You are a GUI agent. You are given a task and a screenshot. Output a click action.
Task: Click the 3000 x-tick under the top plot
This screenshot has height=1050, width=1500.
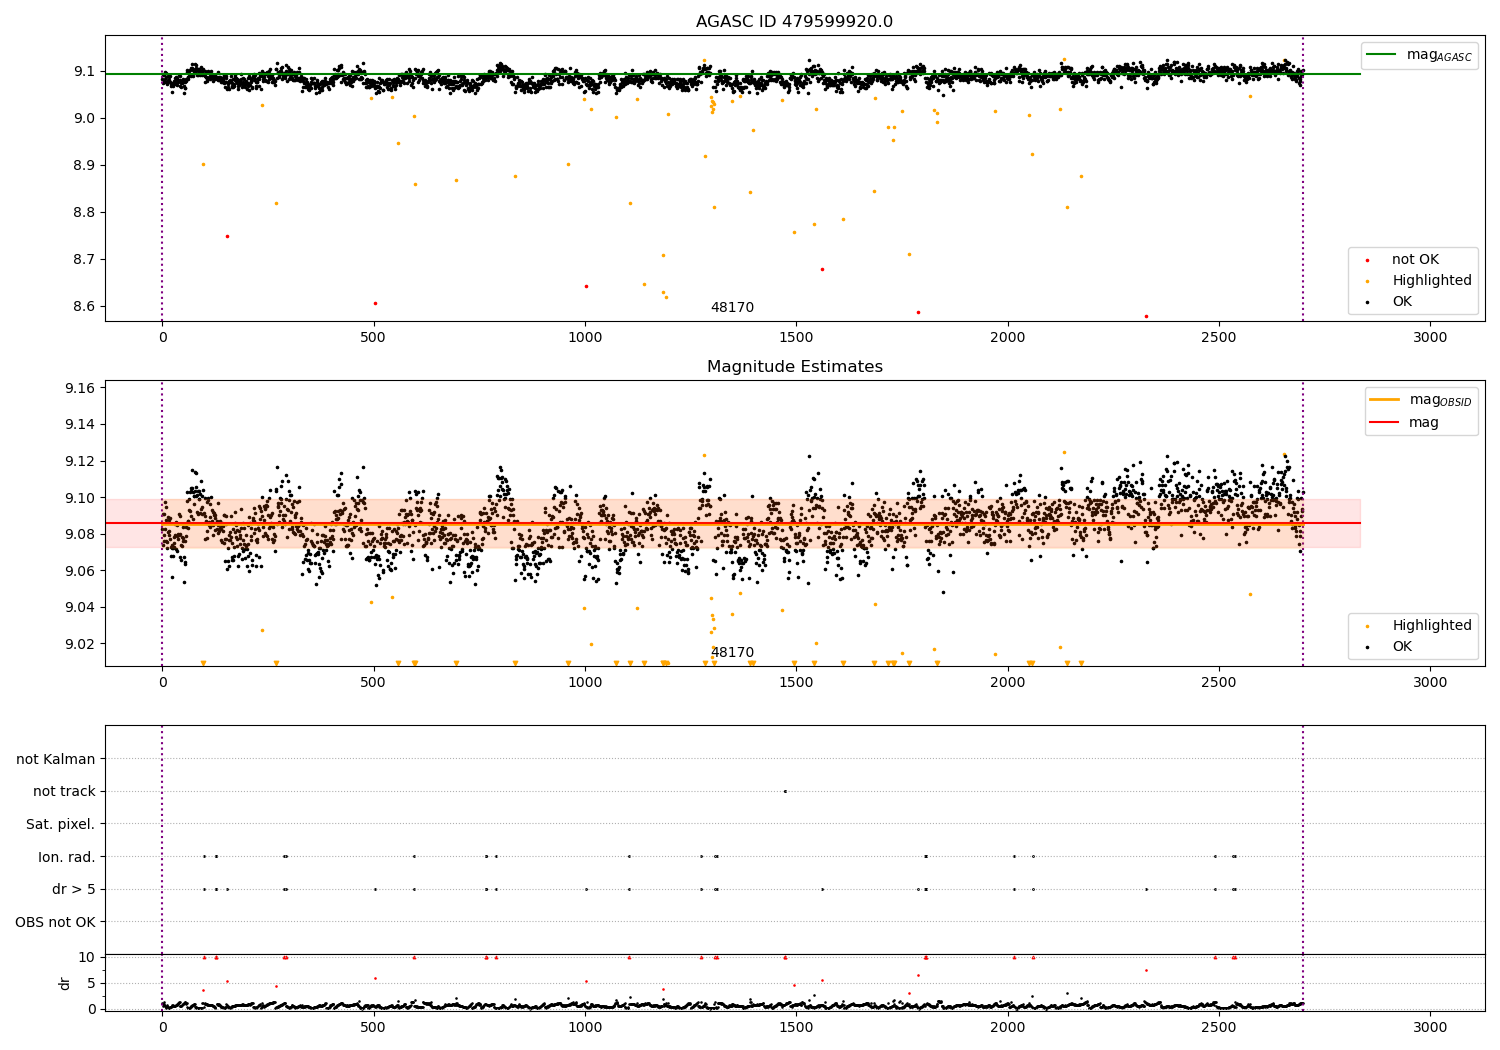coord(1430,337)
